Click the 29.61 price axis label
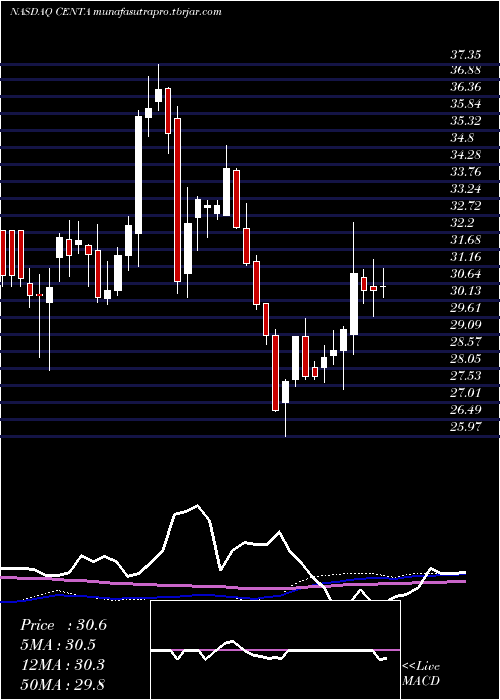The height and width of the screenshot is (700, 500). coord(466,308)
